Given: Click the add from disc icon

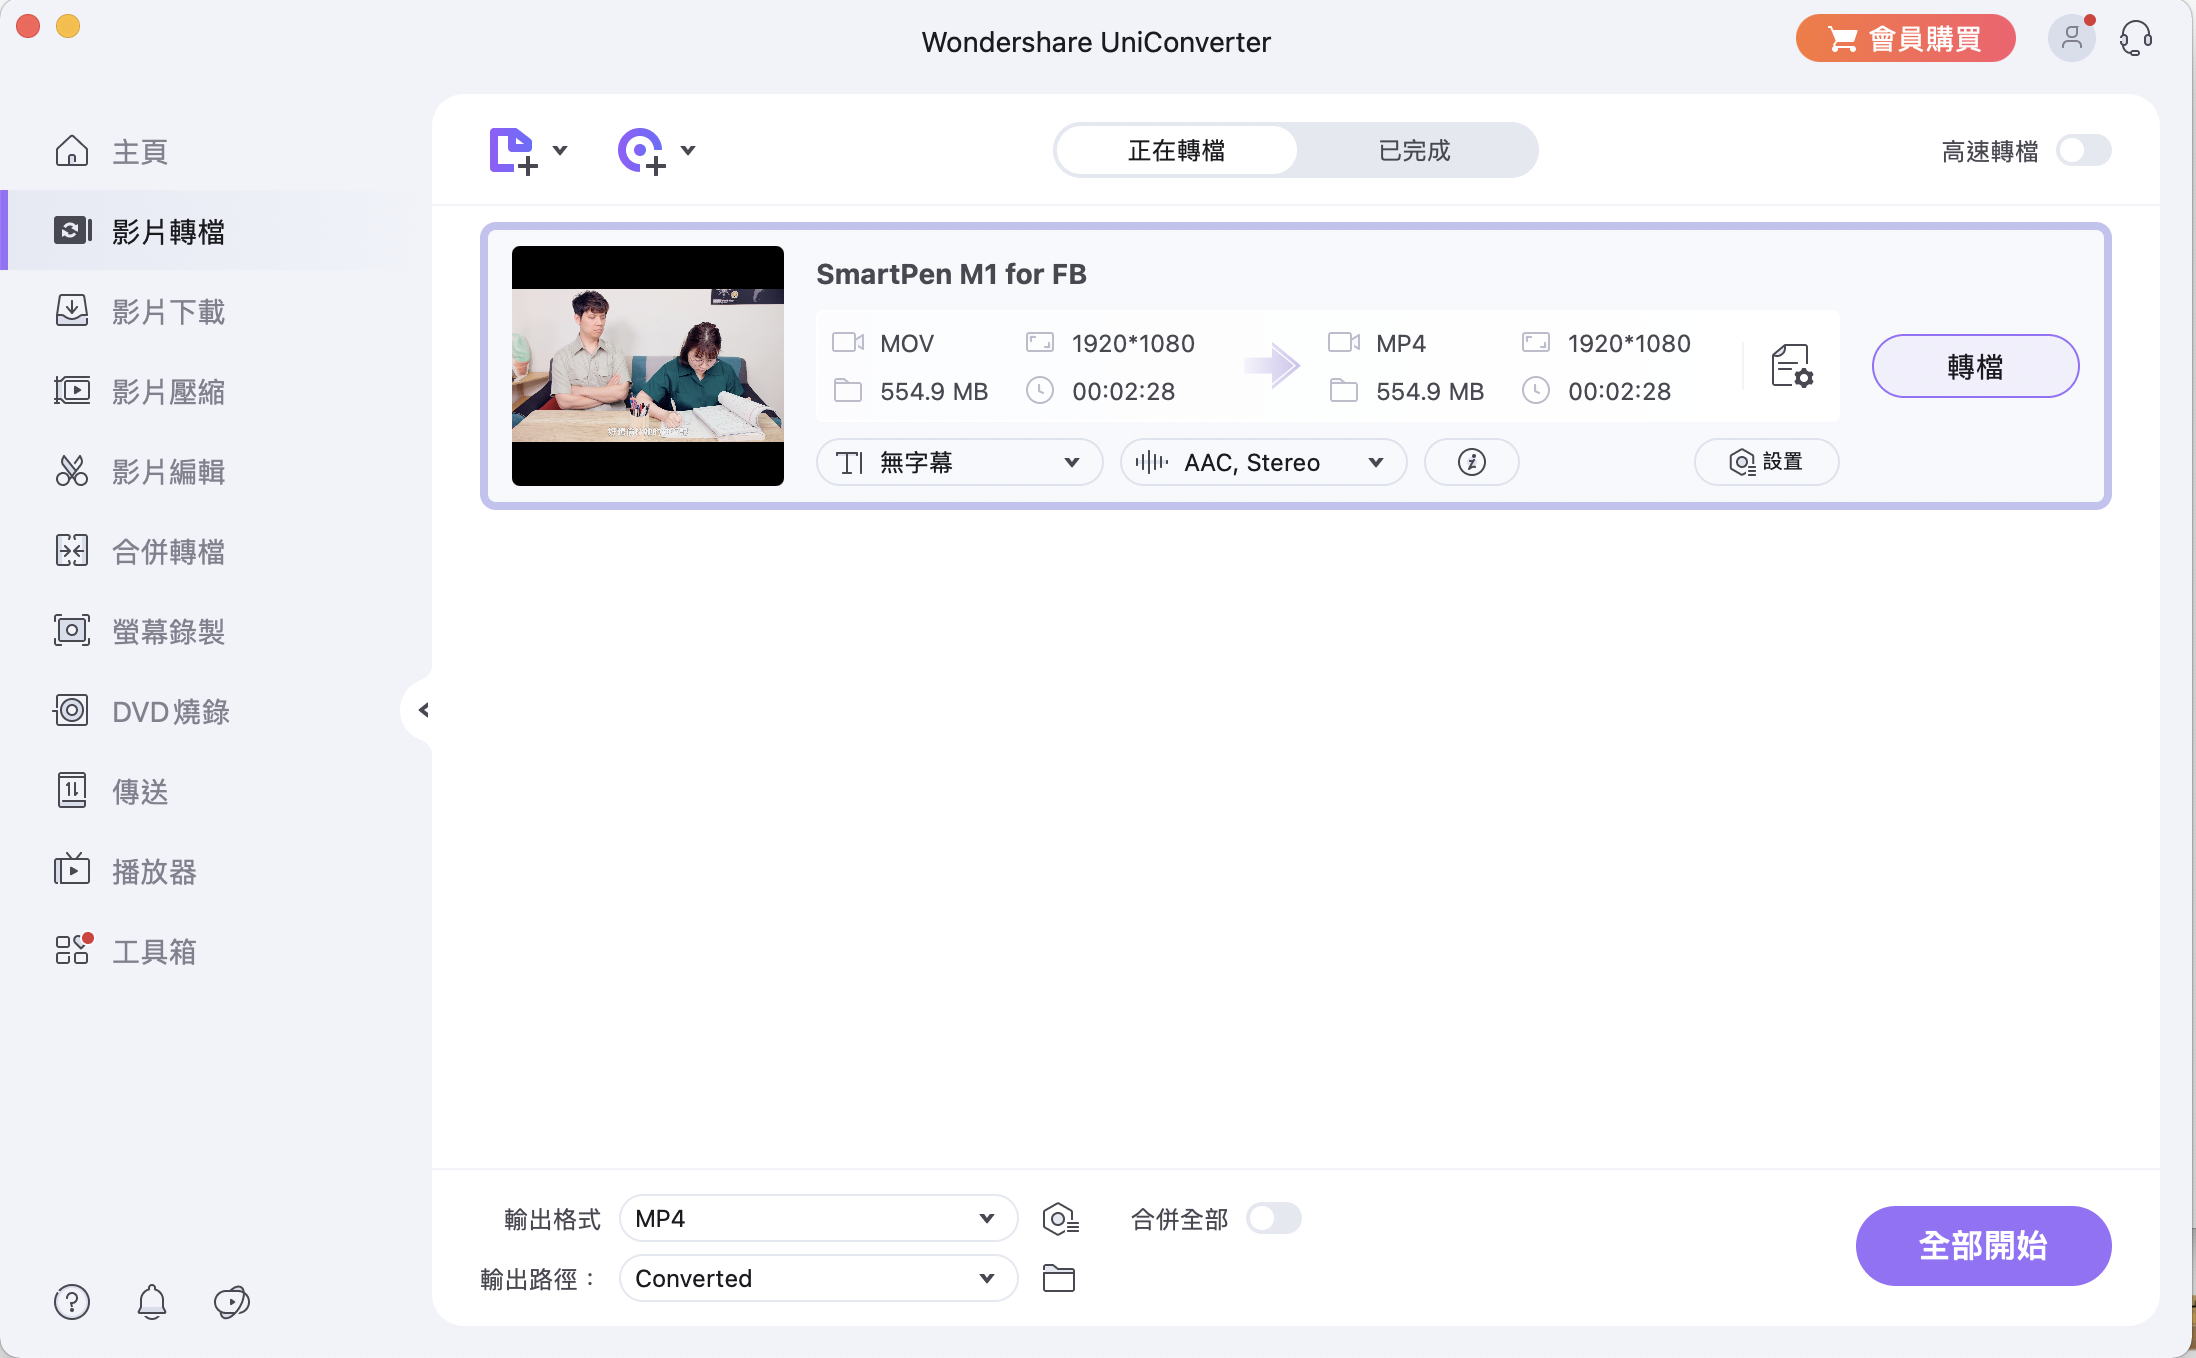Looking at the screenshot, I should 641,151.
